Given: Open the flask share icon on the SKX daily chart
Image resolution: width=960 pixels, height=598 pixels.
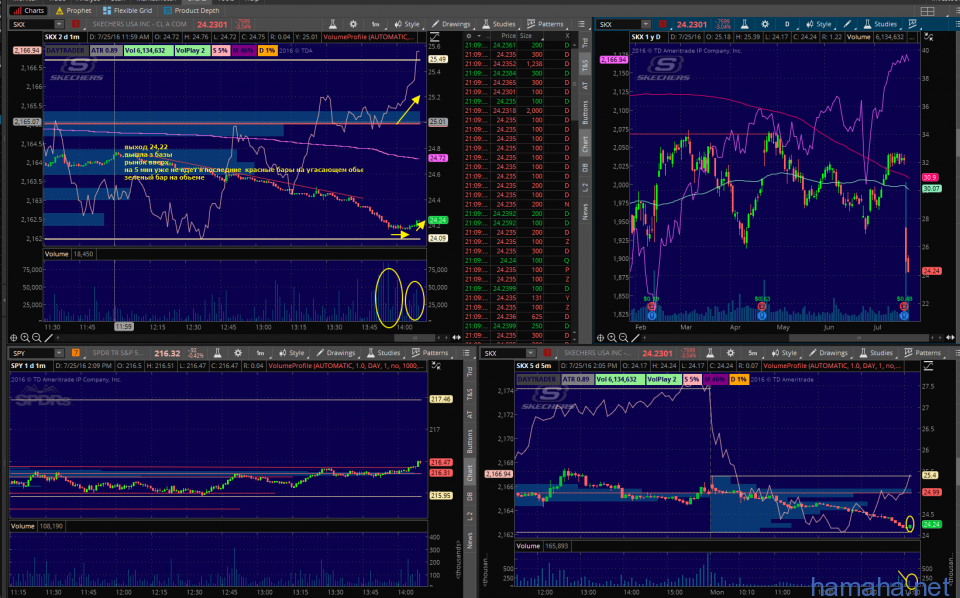Looking at the screenshot, I should [744, 24].
